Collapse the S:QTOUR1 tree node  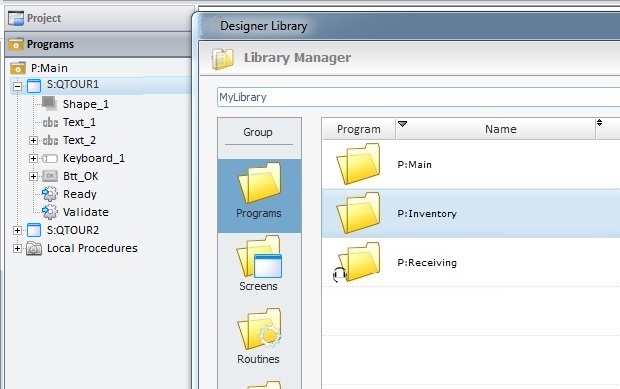tap(17, 86)
